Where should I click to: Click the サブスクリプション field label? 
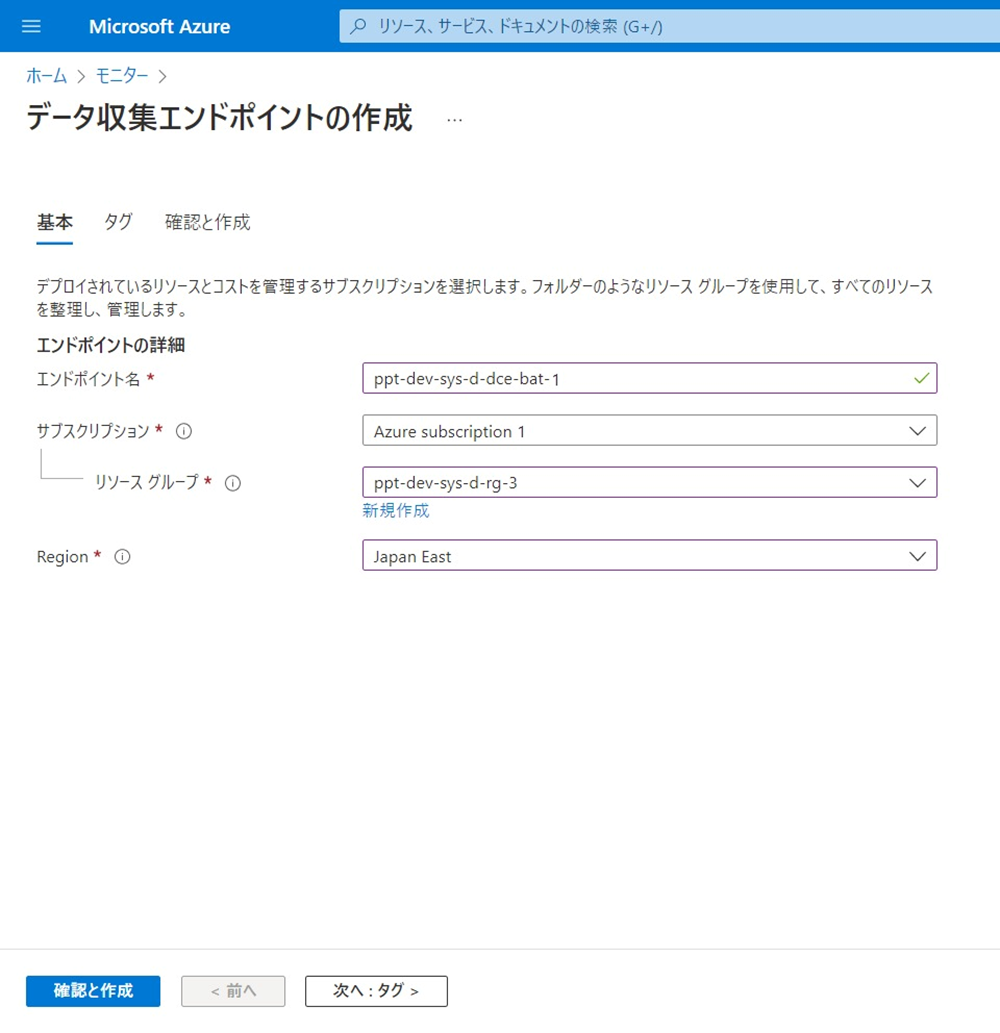click(93, 432)
